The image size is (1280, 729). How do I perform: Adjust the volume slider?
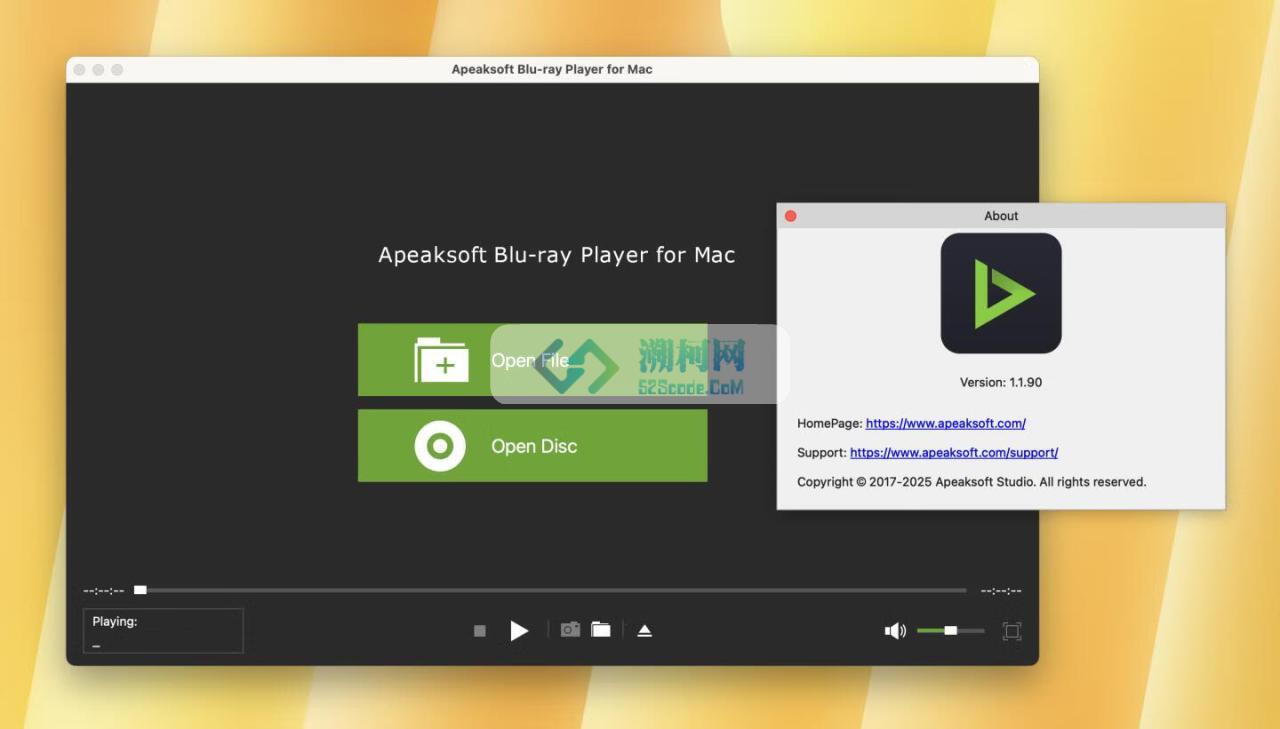(951, 631)
